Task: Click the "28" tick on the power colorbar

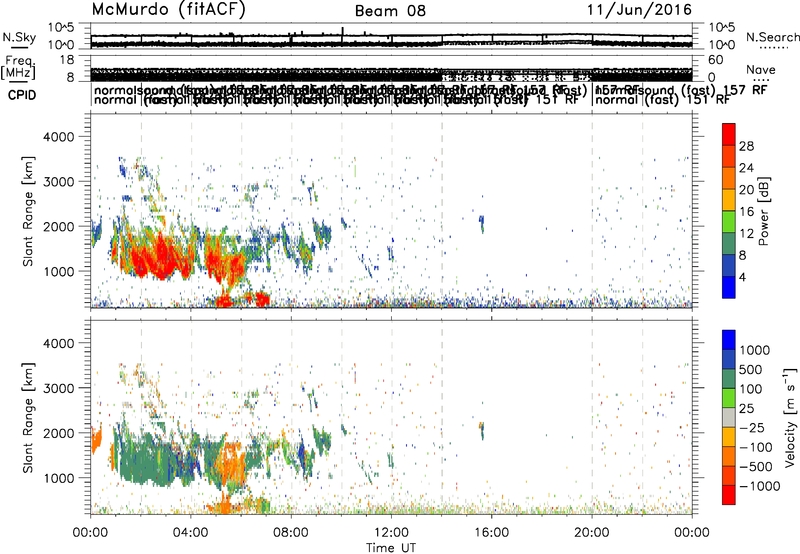Action: click(x=746, y=146)
